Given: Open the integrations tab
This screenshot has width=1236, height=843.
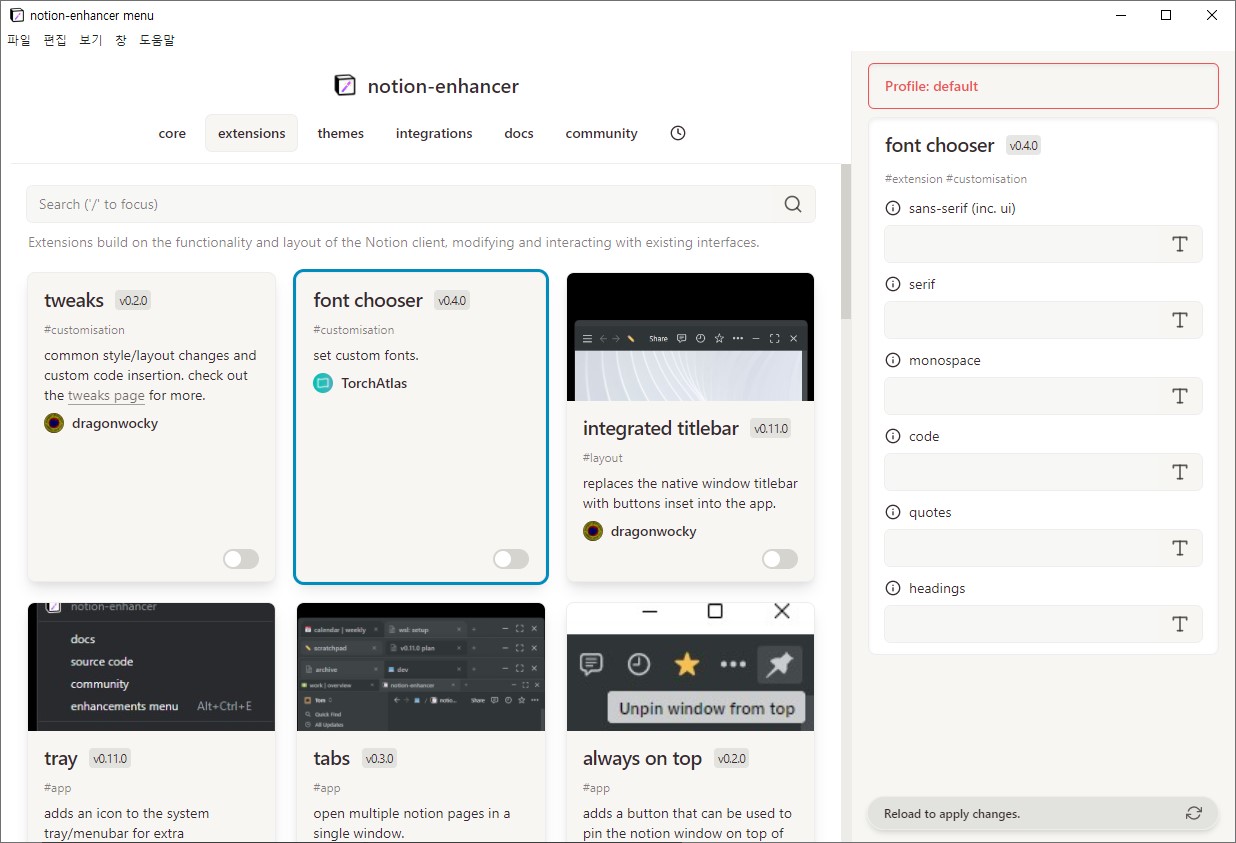Looking at the screenshot, I should pos(434,133).
